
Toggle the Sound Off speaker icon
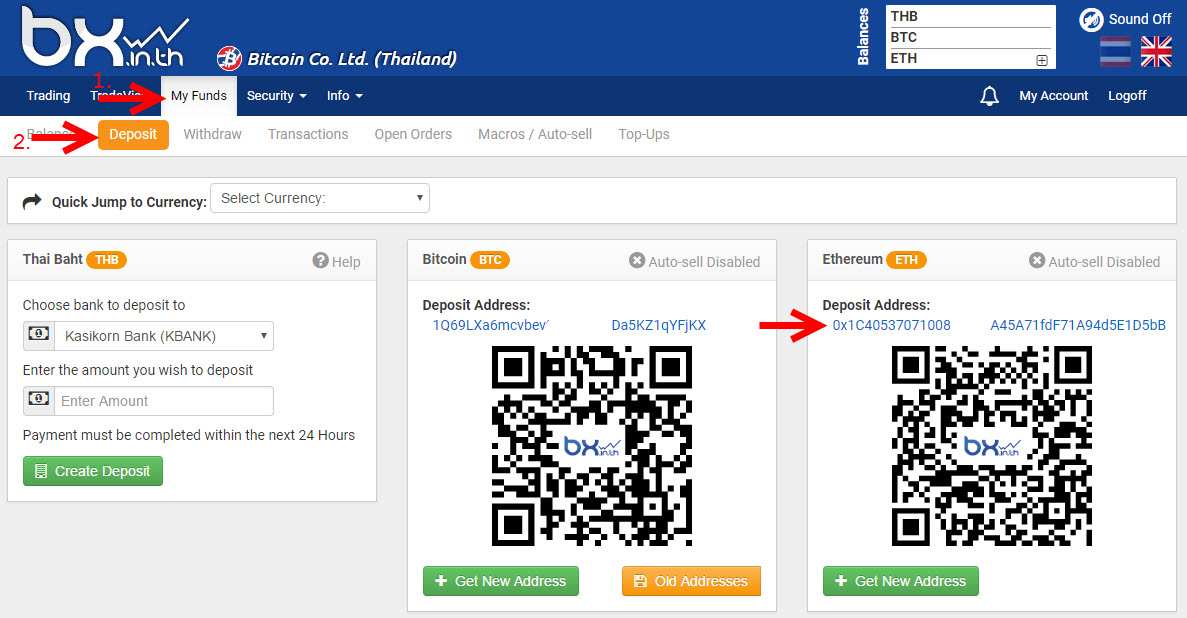click(1091, 20)
